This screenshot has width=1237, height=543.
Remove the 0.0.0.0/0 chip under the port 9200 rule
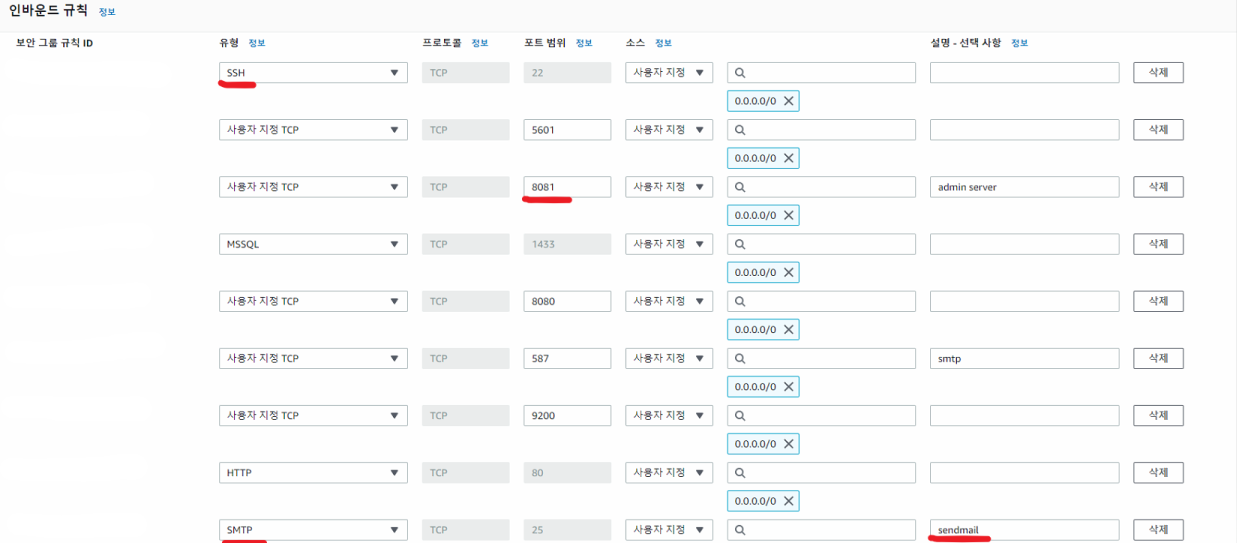[x=789, y=443]
